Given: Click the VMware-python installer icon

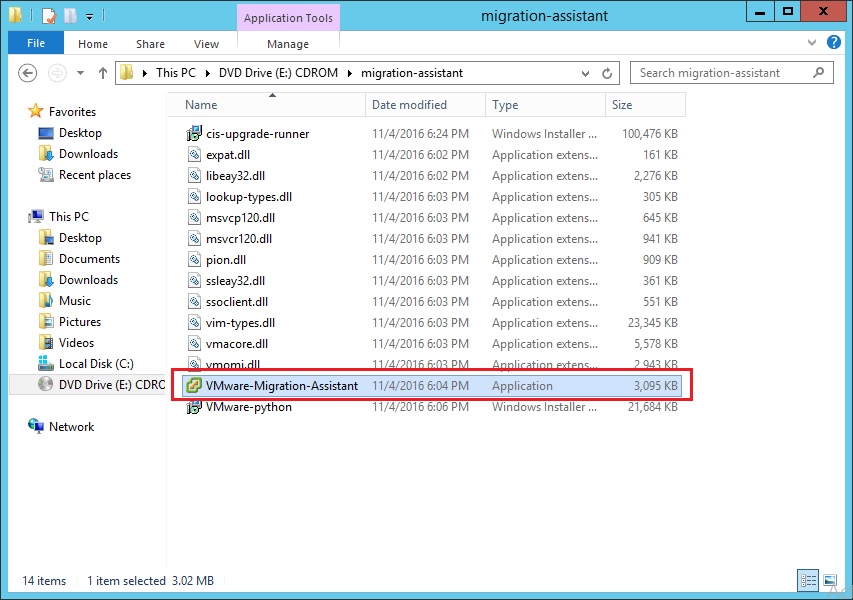Looking at the screenshot, I should pos(194,407).
